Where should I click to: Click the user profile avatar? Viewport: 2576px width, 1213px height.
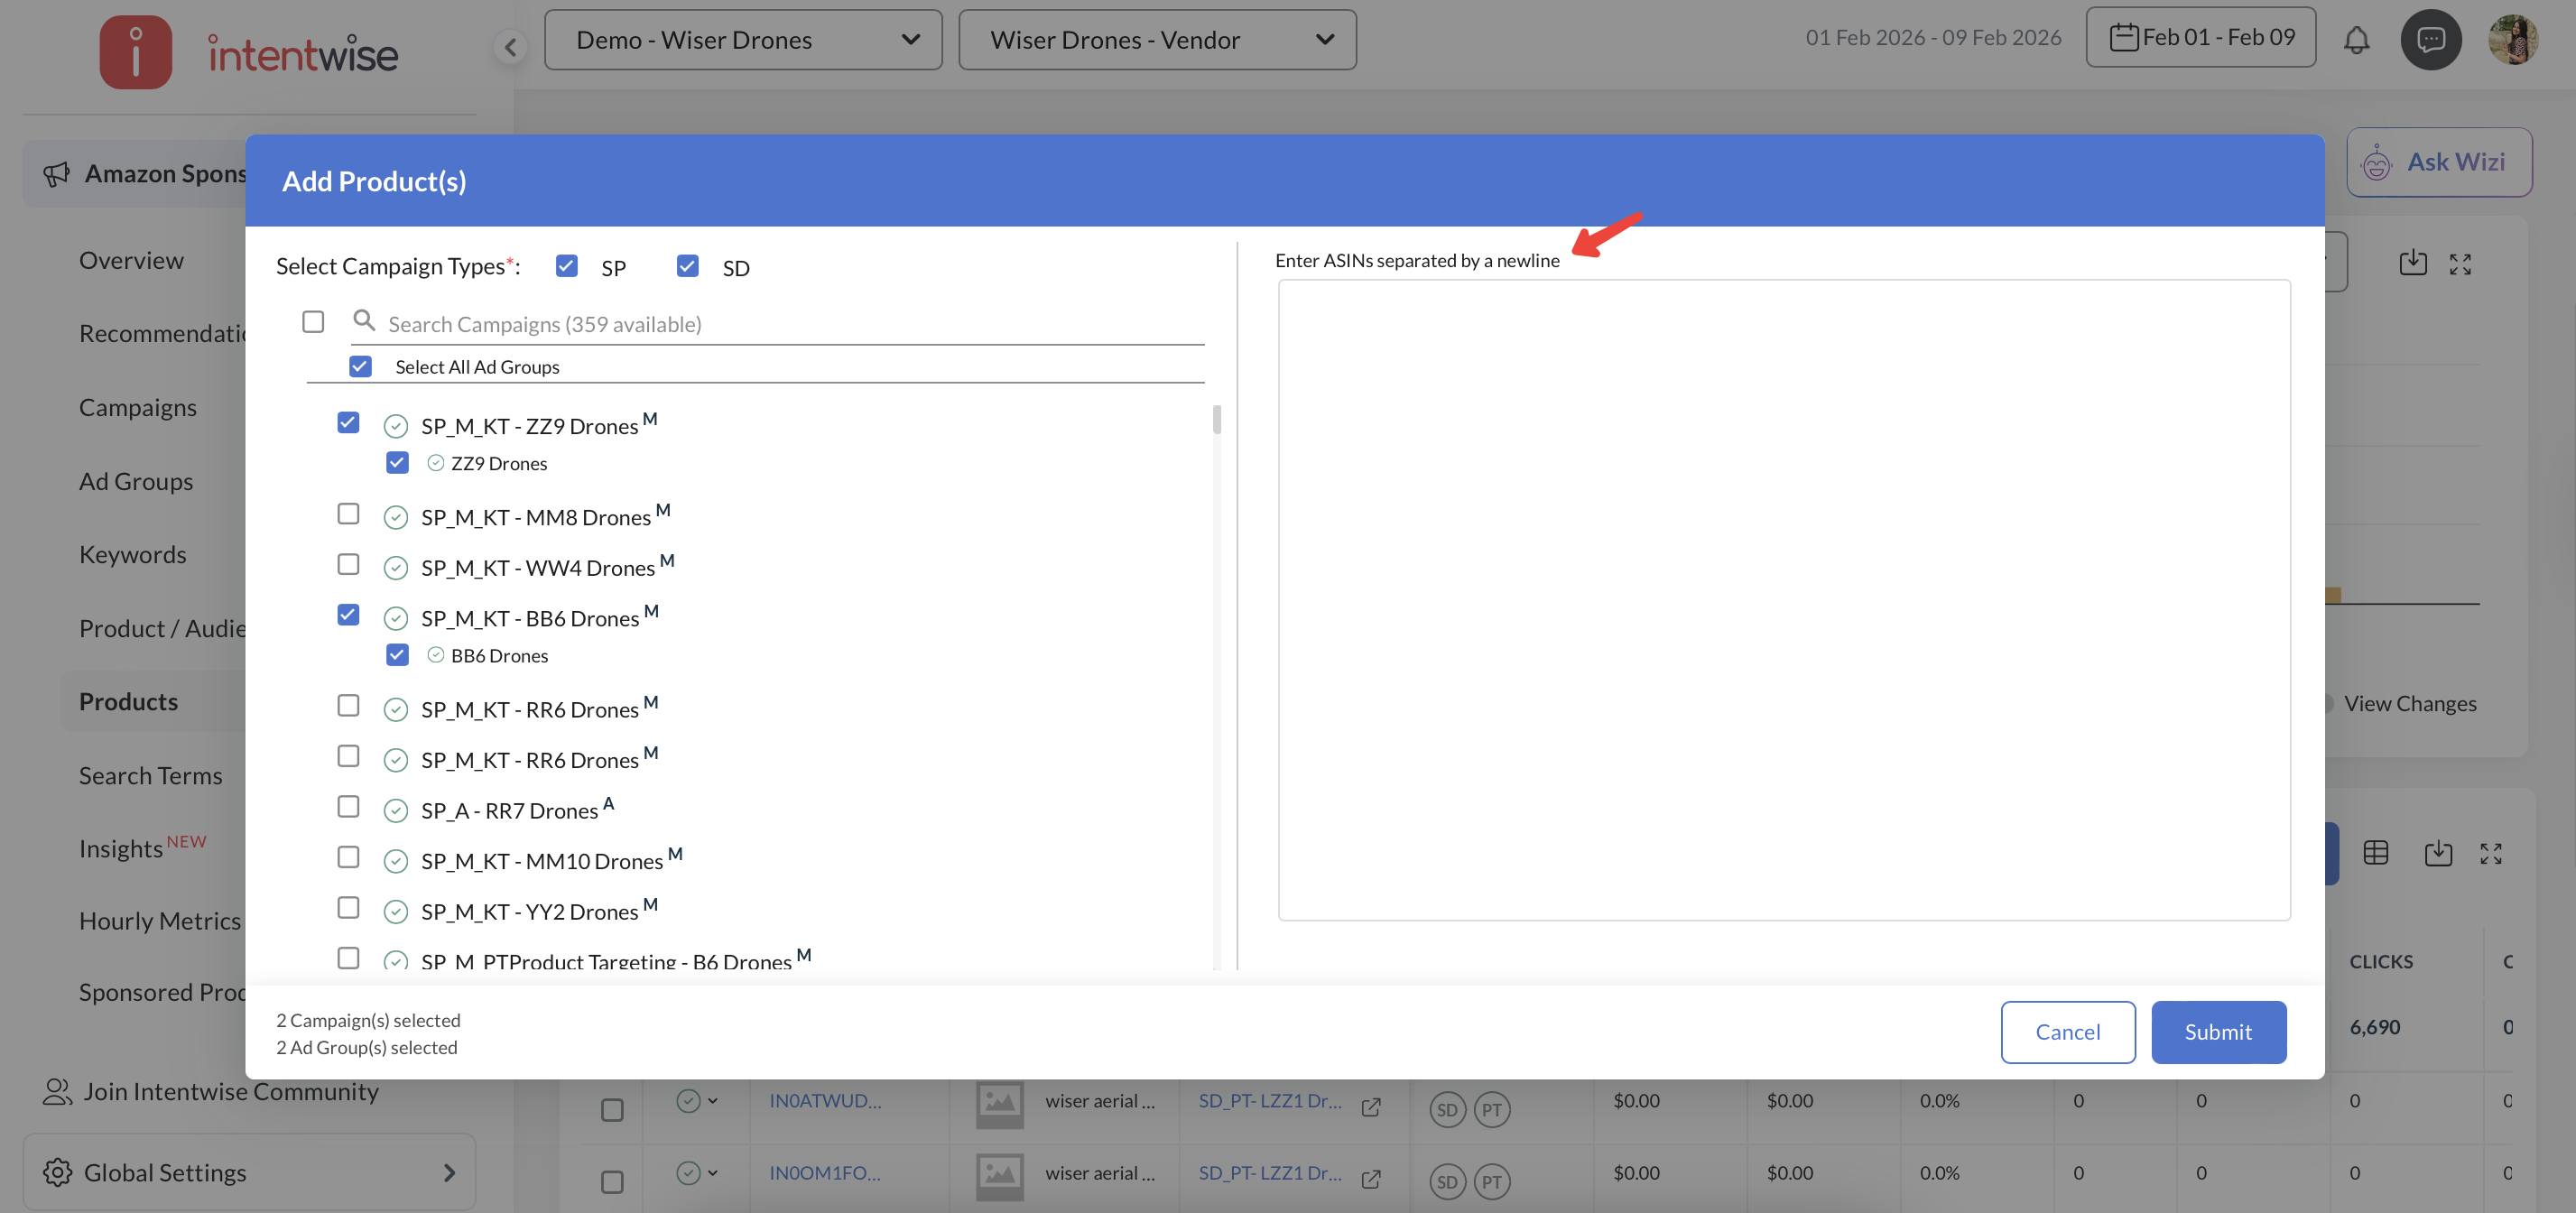[x=2512, y=40]
